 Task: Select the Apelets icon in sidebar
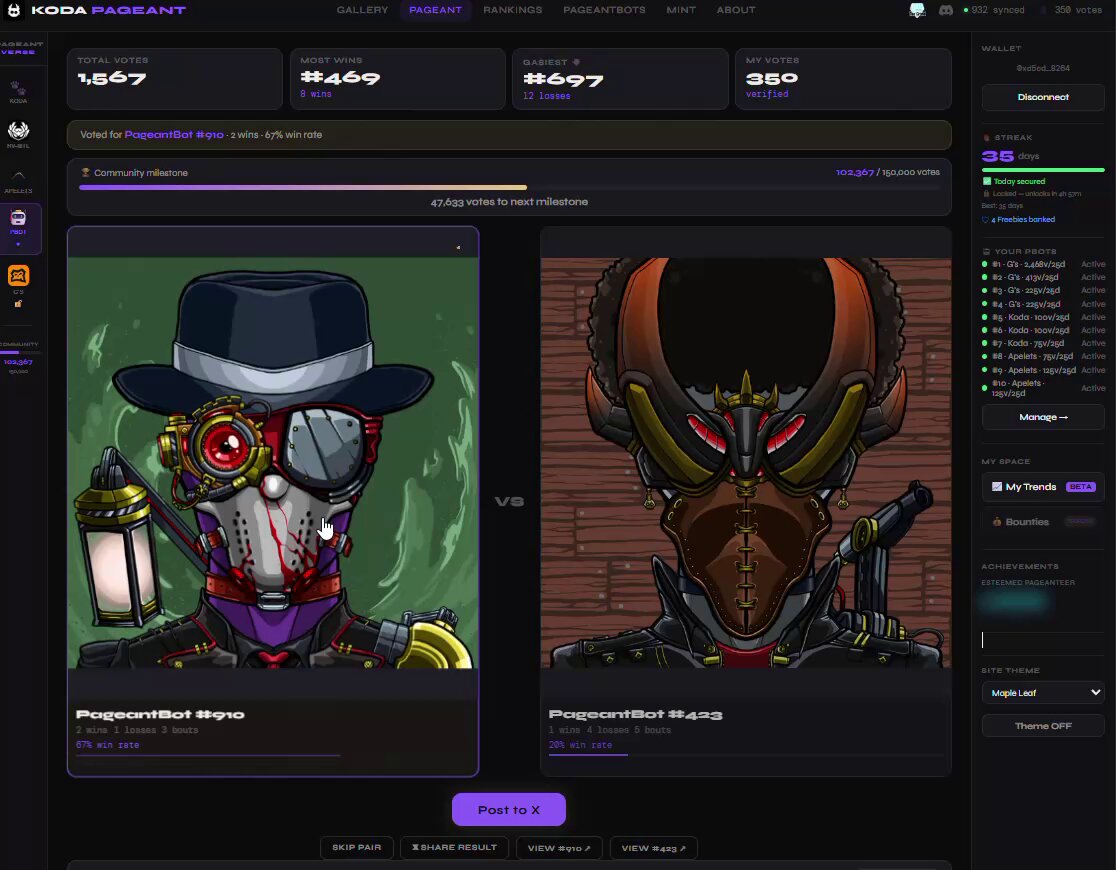click(19, 176)
